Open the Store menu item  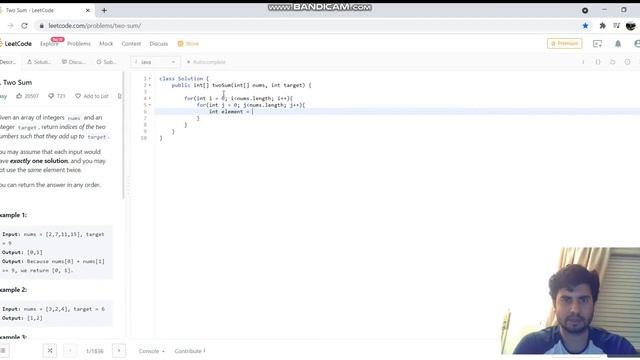[x=188, y=44]
